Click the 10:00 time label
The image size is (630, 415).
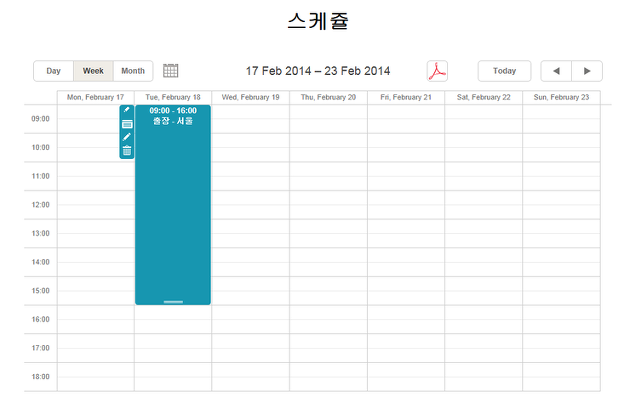pos(41,147)
